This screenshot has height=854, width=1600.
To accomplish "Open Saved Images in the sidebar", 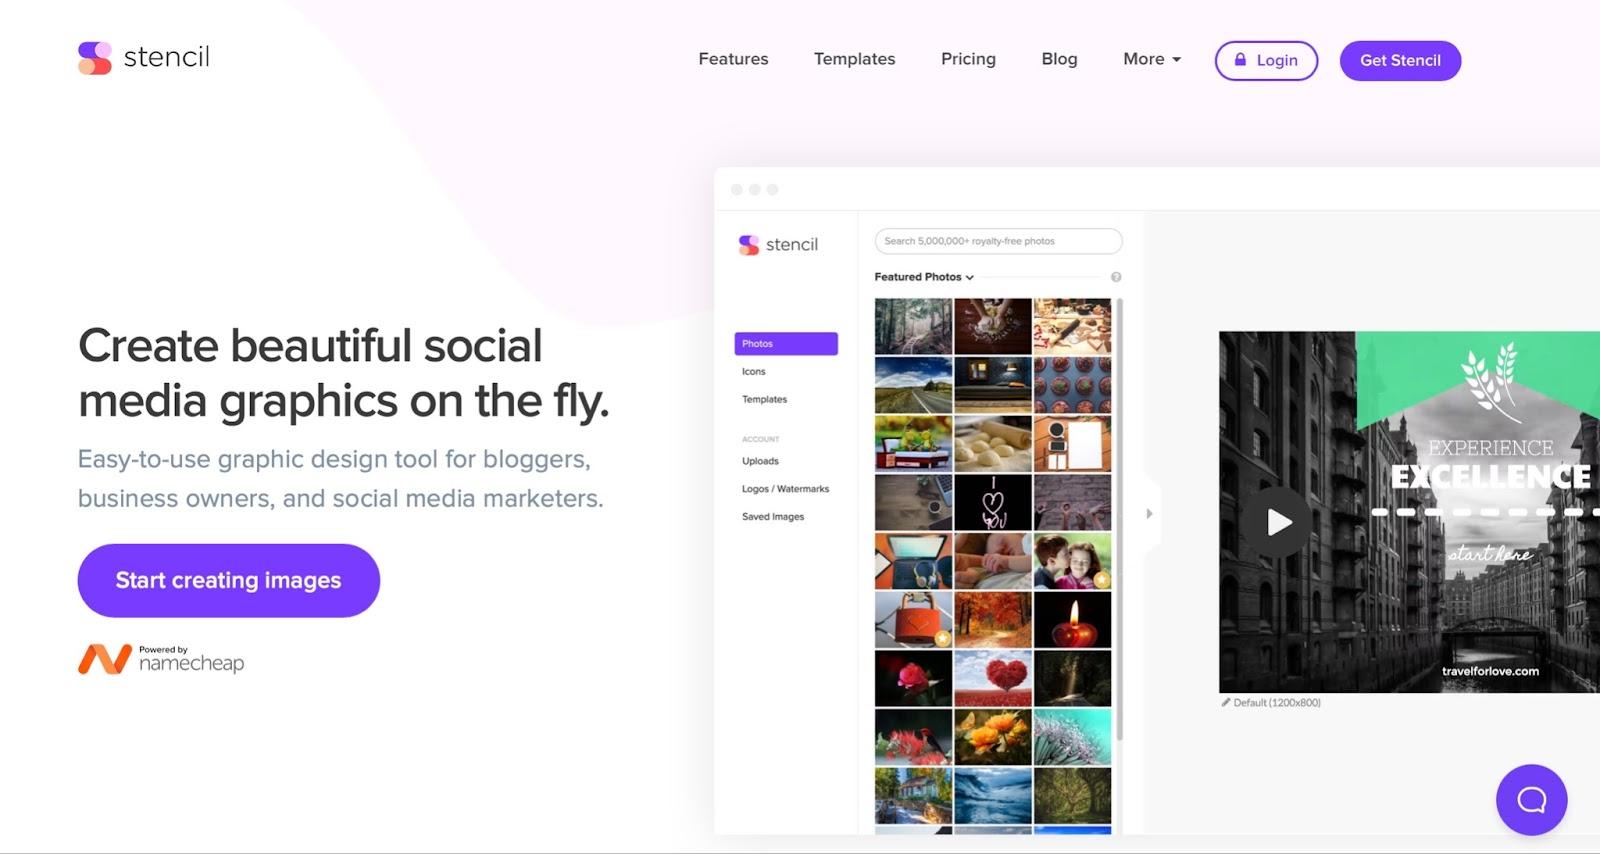I will point(773,517).
